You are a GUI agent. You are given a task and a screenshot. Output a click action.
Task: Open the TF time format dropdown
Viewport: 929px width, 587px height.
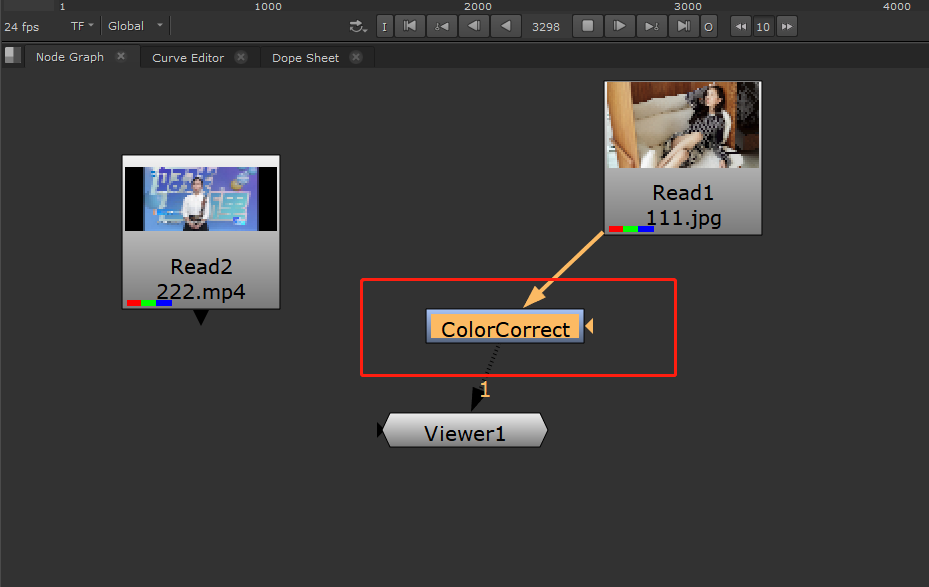click(x=83, y=26)
